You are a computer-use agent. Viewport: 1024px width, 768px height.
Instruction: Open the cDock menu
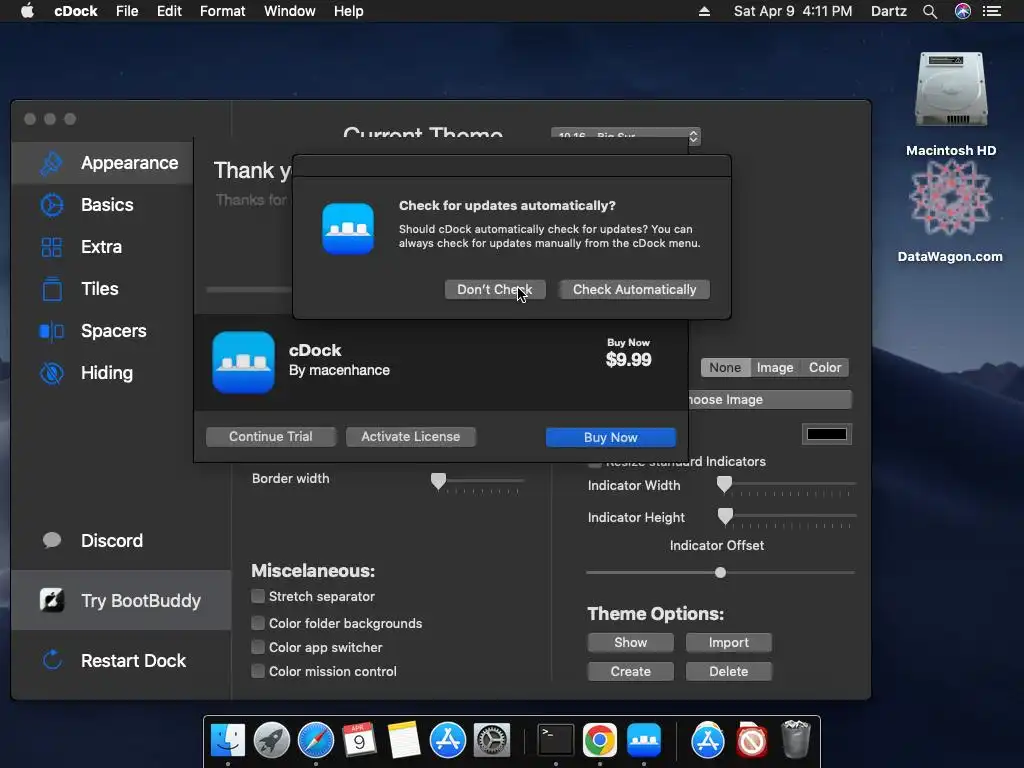[76, 11]
